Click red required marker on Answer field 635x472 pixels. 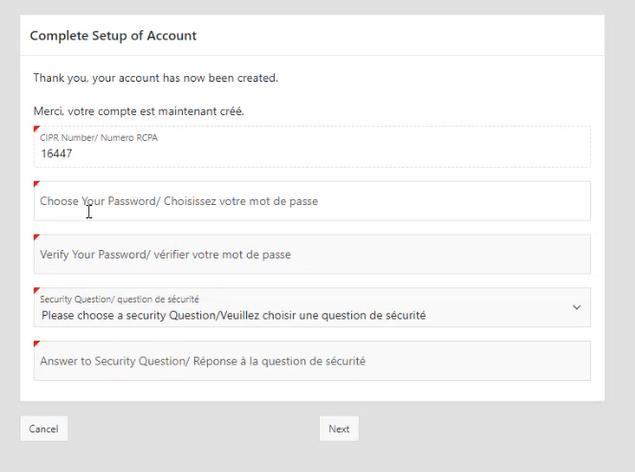click(x=37, y=344)
